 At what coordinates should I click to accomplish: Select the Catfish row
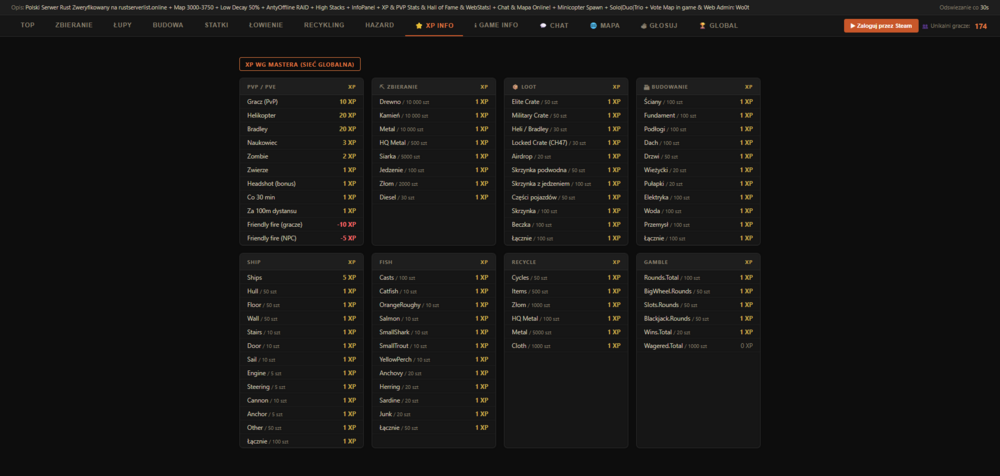(434, 291)
